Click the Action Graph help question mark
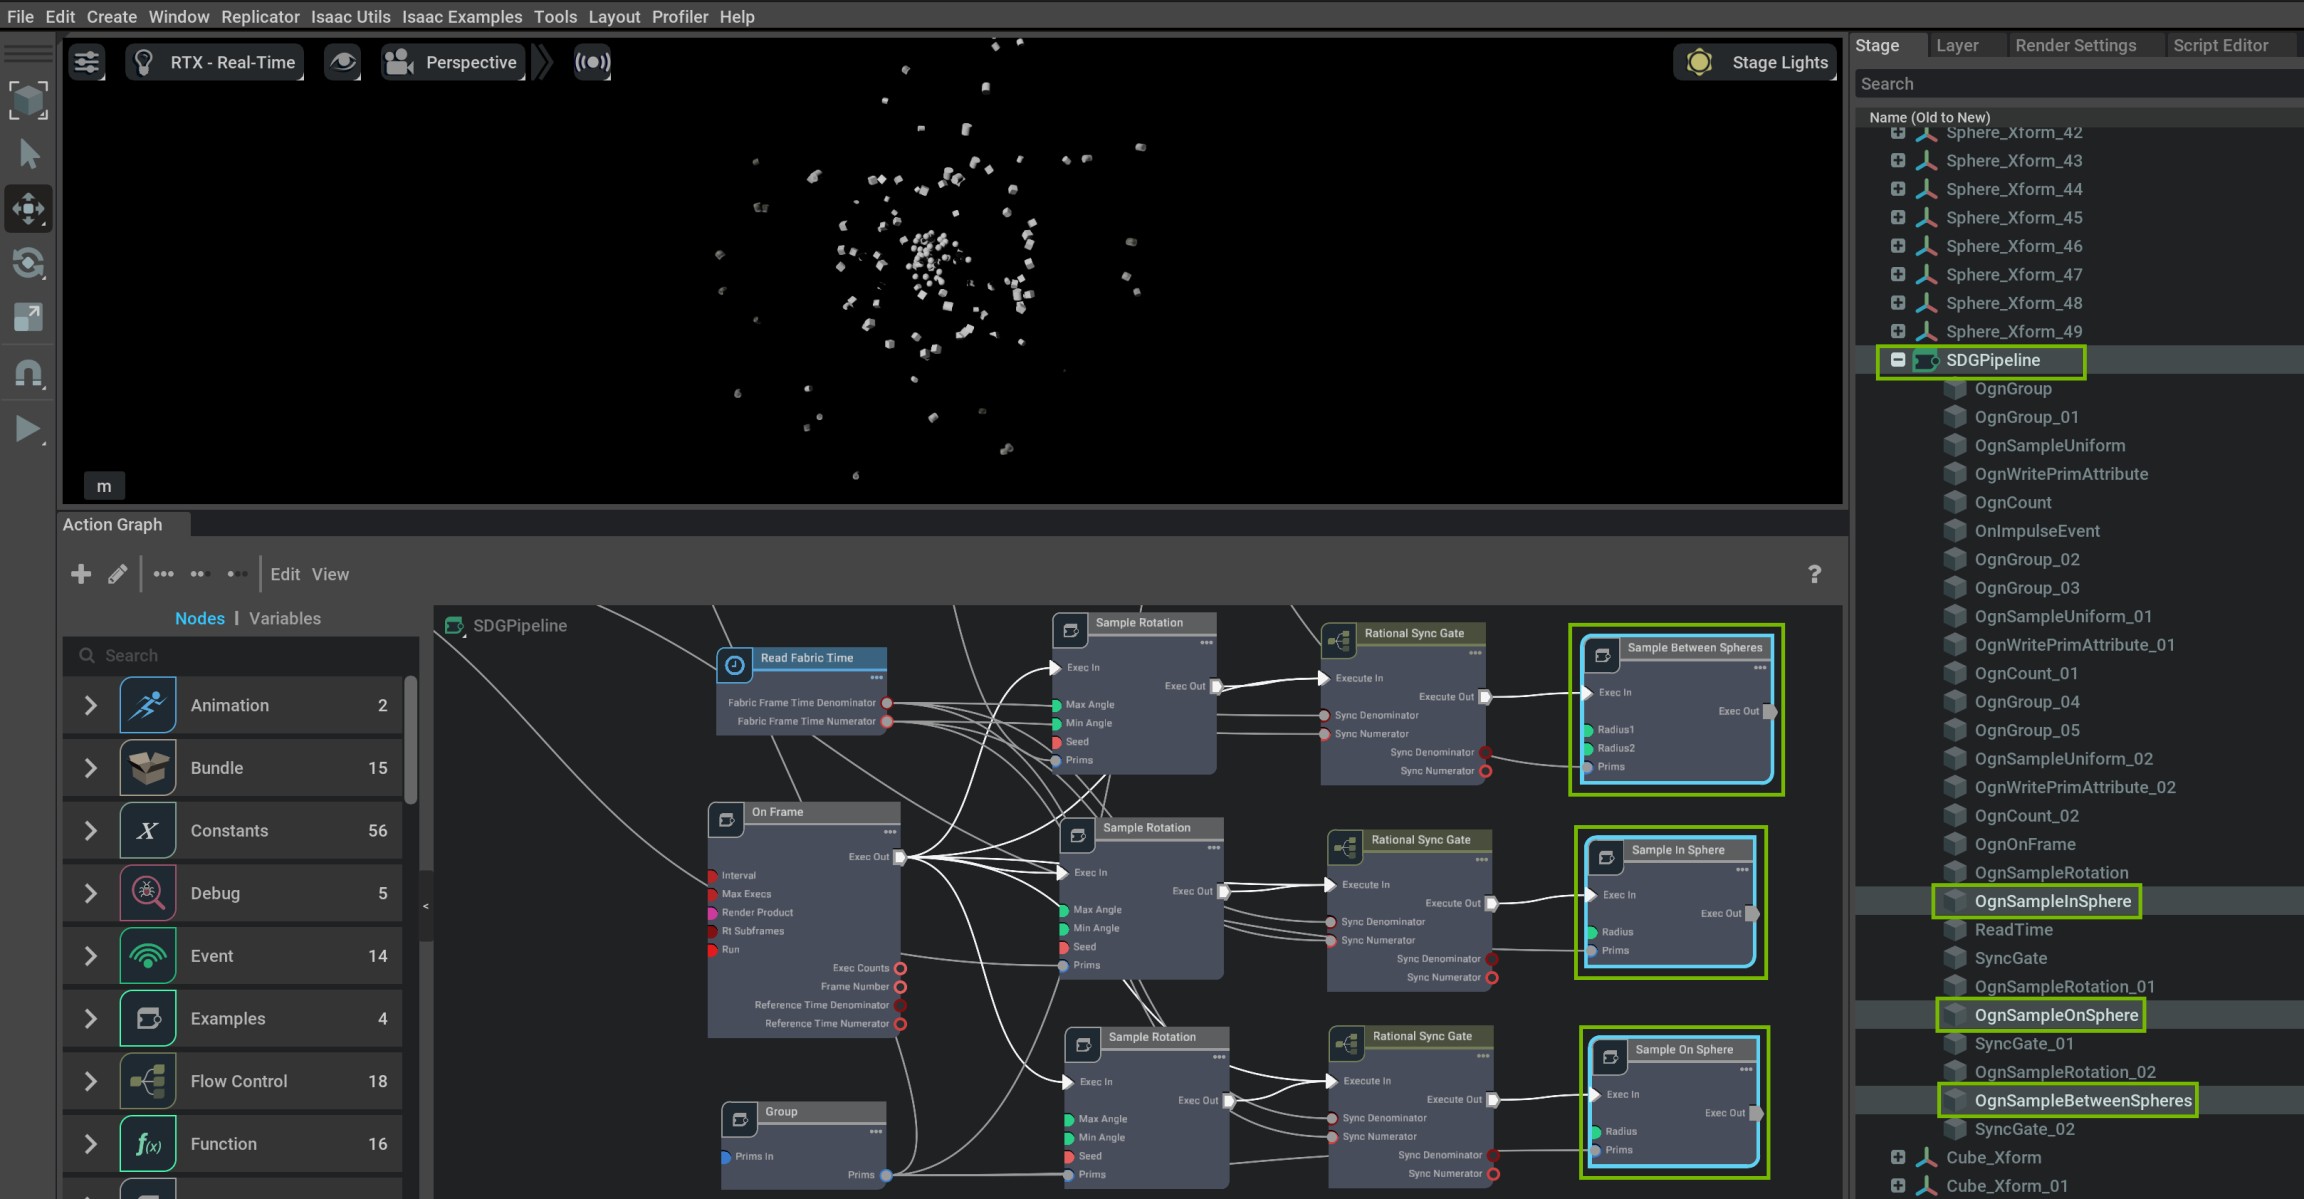This screenshot has width=2304, height=1199. coord(1815,574)
